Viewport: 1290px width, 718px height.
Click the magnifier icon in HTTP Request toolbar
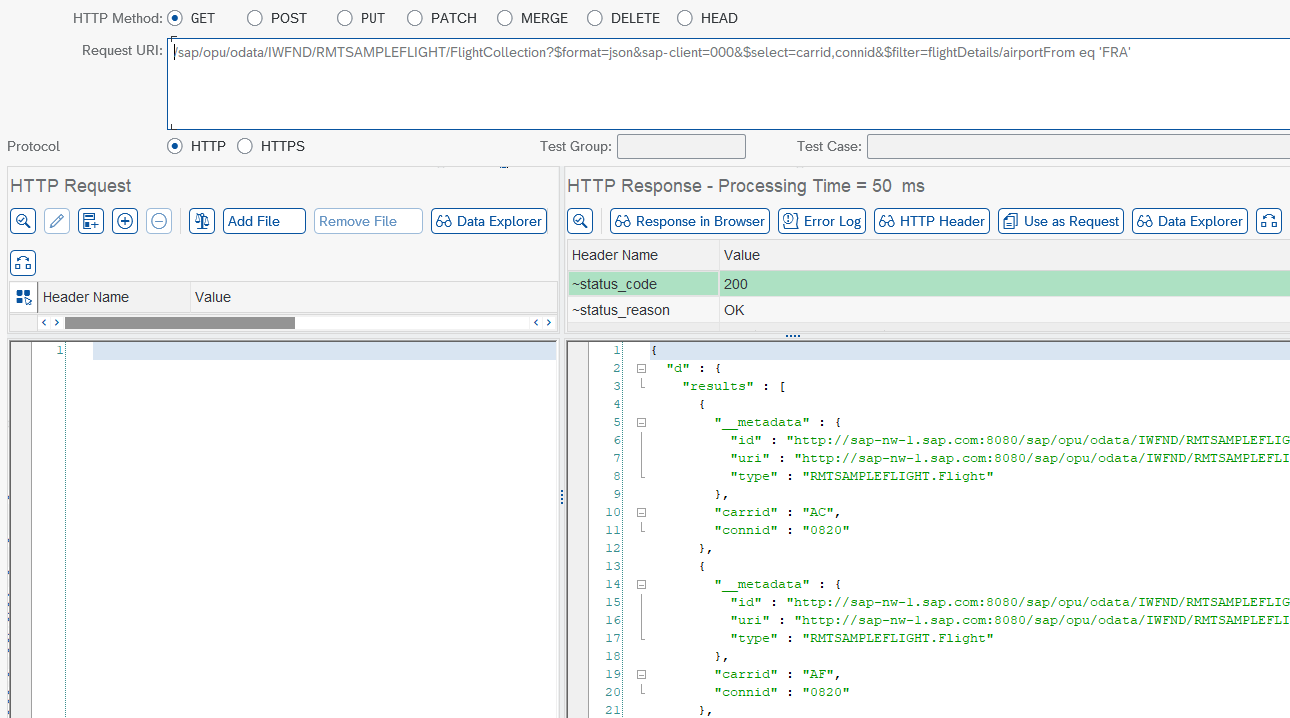click(23, 221)
